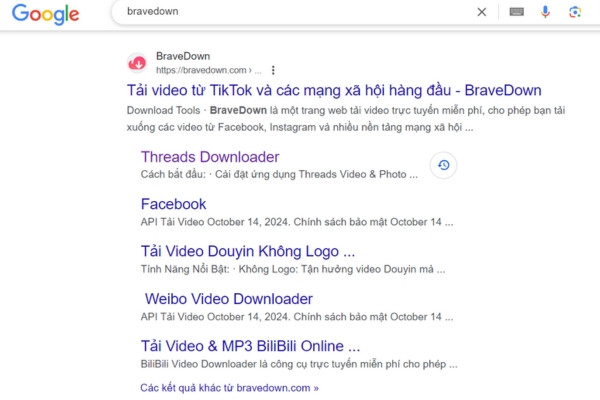Click the 'BiliBili Video Downloader là công cụ' description
Screen dimensions: 600x400
(299, 364)
